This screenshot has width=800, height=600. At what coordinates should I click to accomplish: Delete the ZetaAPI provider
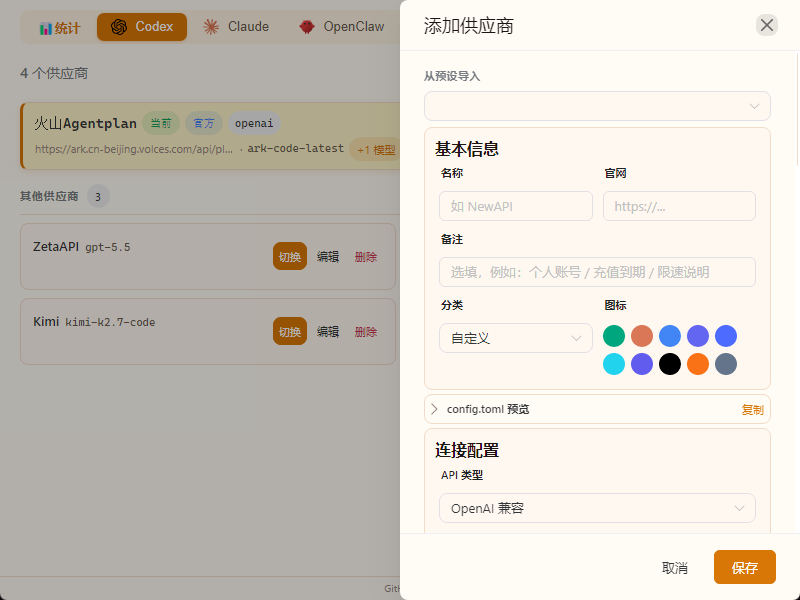[366, 257]
